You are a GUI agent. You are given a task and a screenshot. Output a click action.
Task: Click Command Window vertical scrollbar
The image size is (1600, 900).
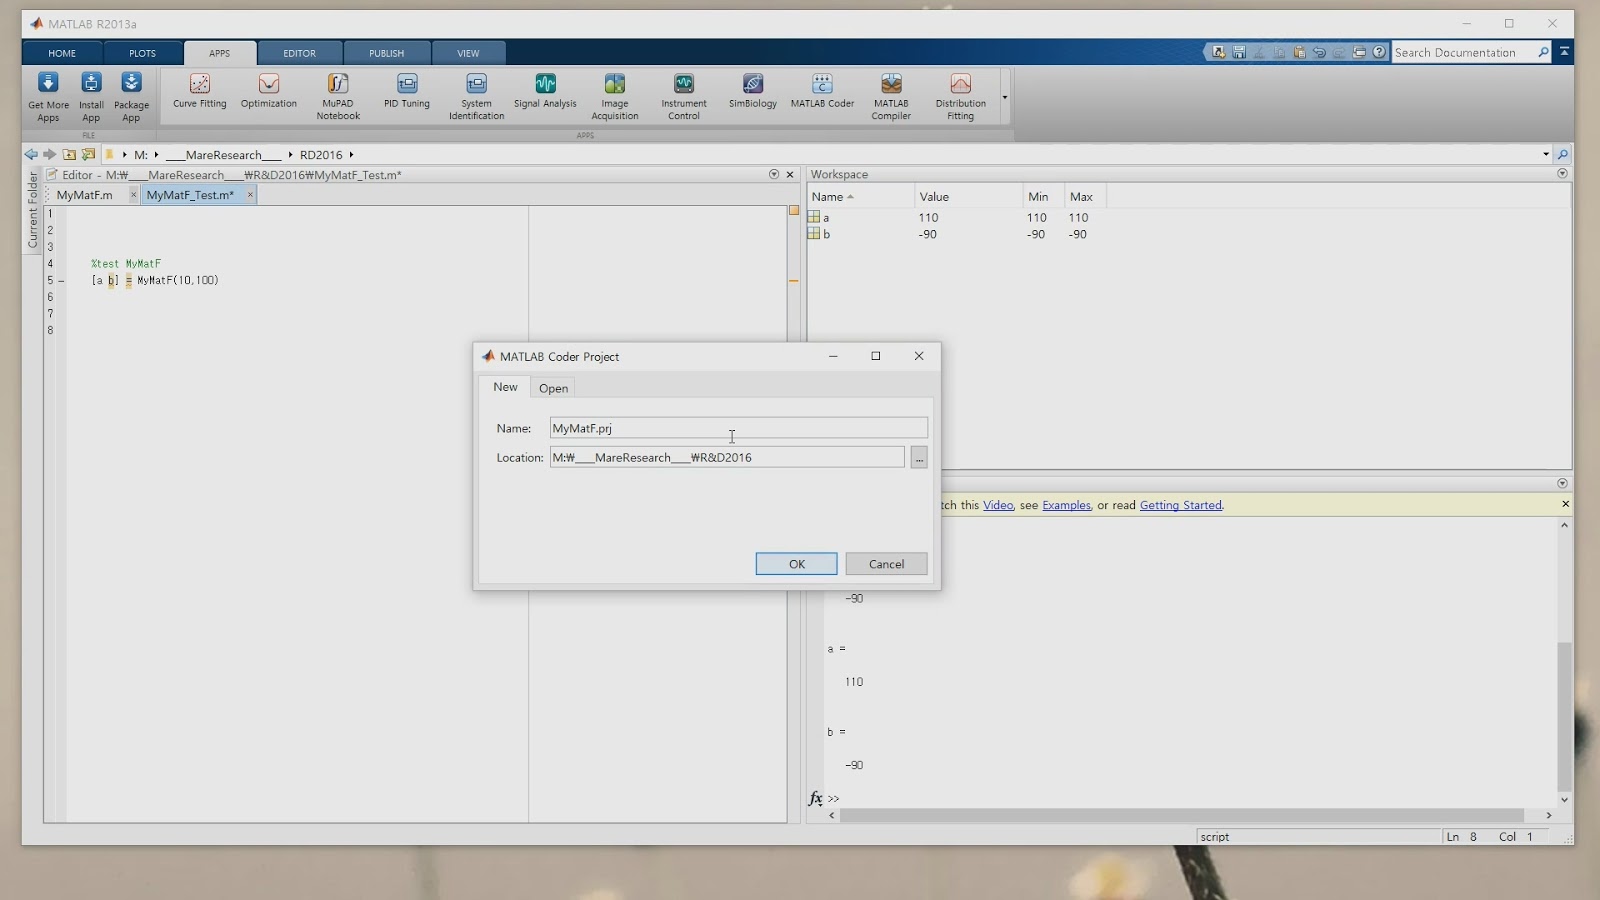(x=1564, y=717)
